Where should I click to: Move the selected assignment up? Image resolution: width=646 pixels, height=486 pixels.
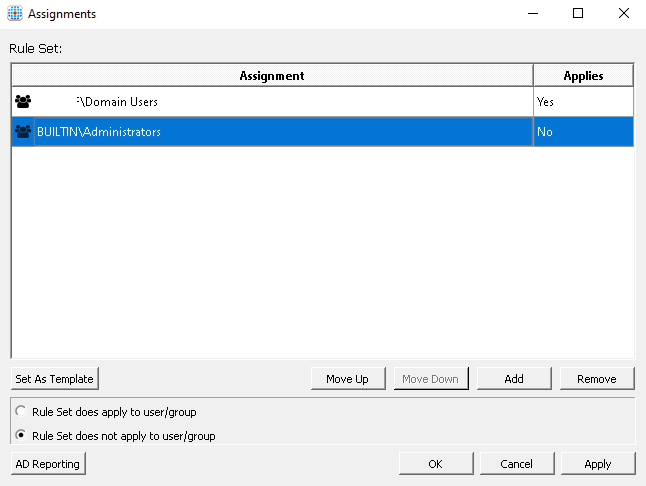pos(347,379)
